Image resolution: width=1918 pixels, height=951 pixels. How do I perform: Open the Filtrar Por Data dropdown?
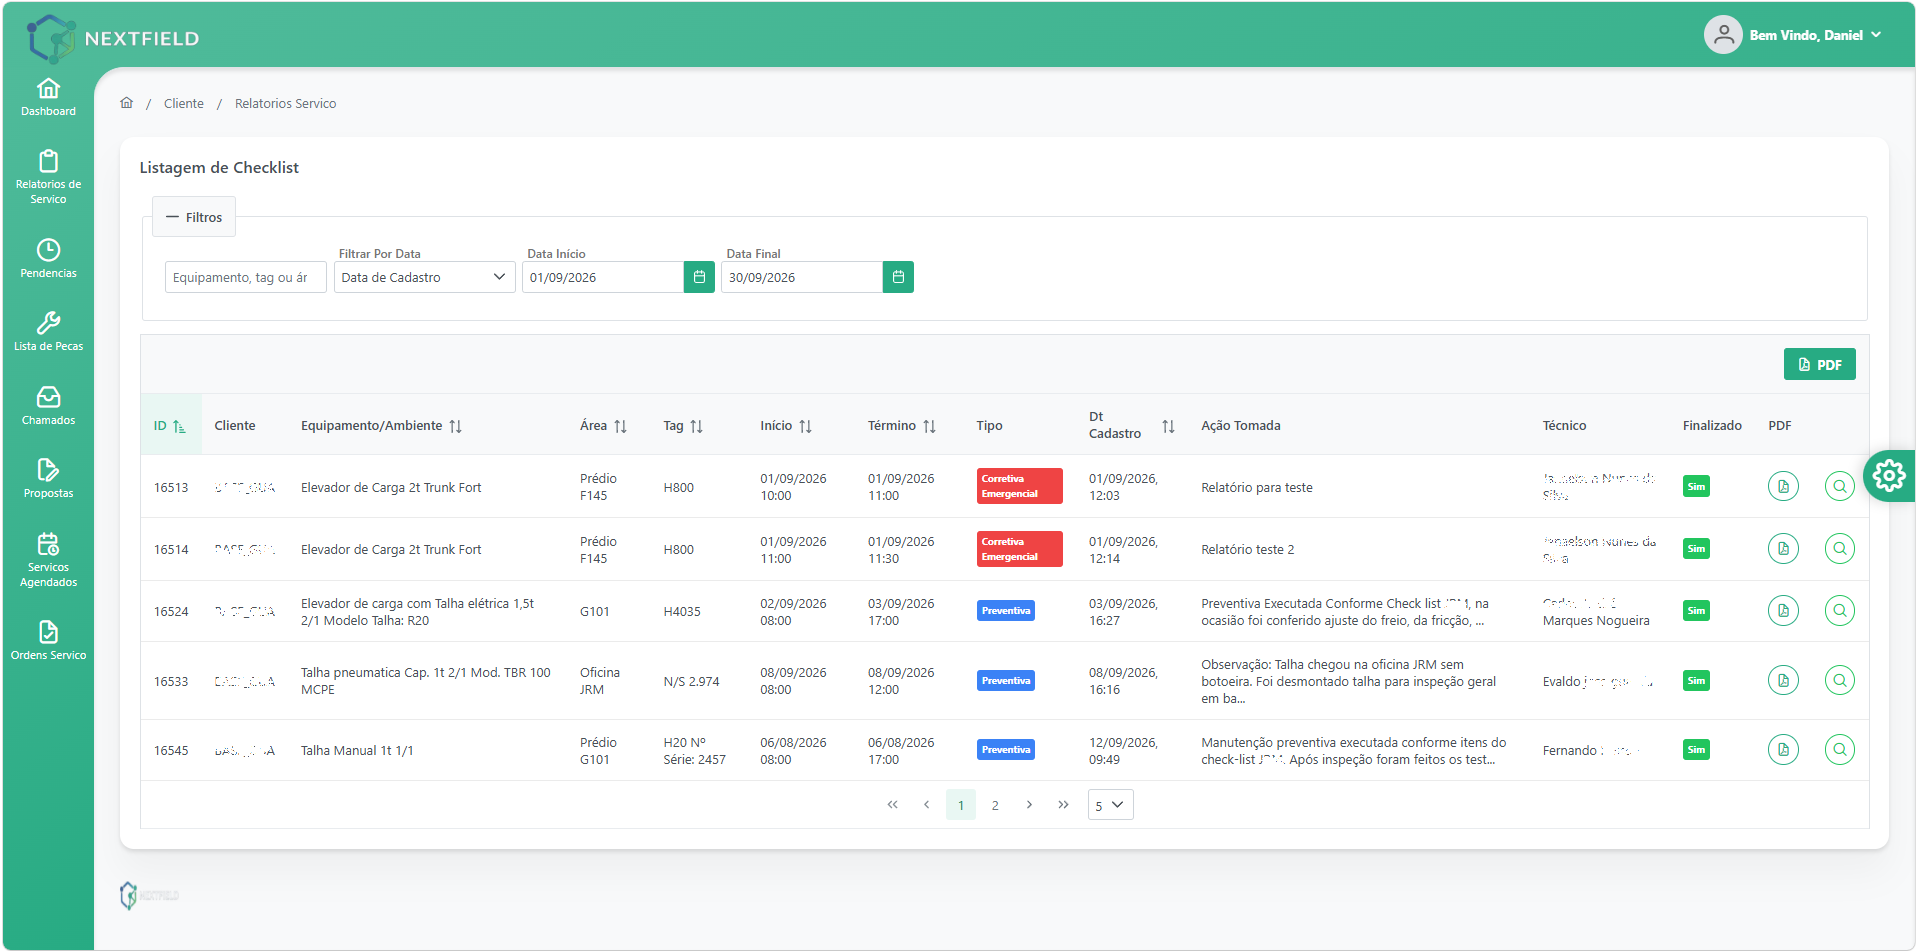pyautogui.click(x=424, y=277)
